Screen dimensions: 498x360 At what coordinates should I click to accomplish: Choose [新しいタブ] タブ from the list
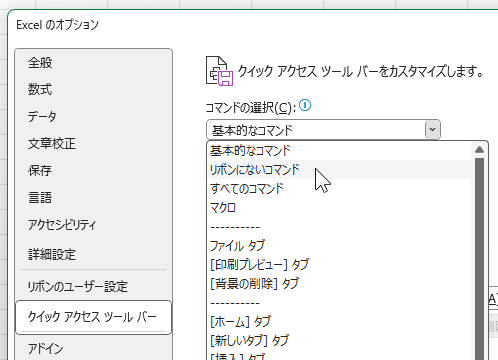340,341
